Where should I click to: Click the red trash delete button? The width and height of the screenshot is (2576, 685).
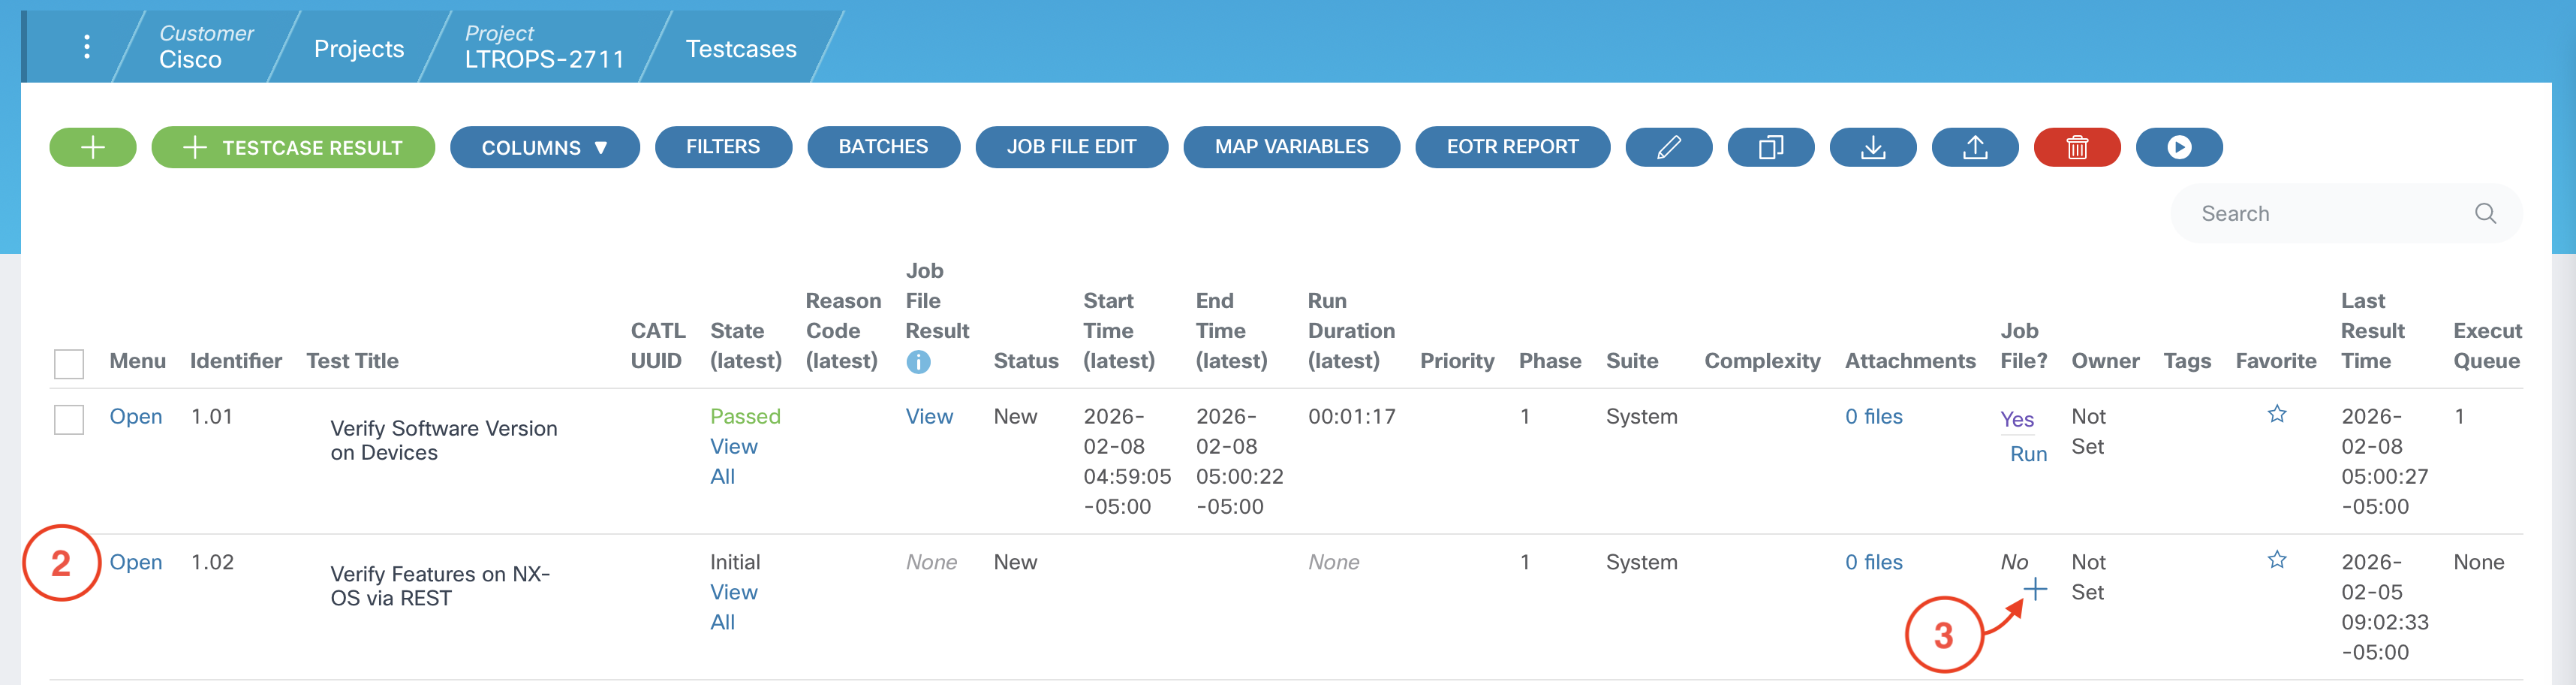click(2076, 148)
